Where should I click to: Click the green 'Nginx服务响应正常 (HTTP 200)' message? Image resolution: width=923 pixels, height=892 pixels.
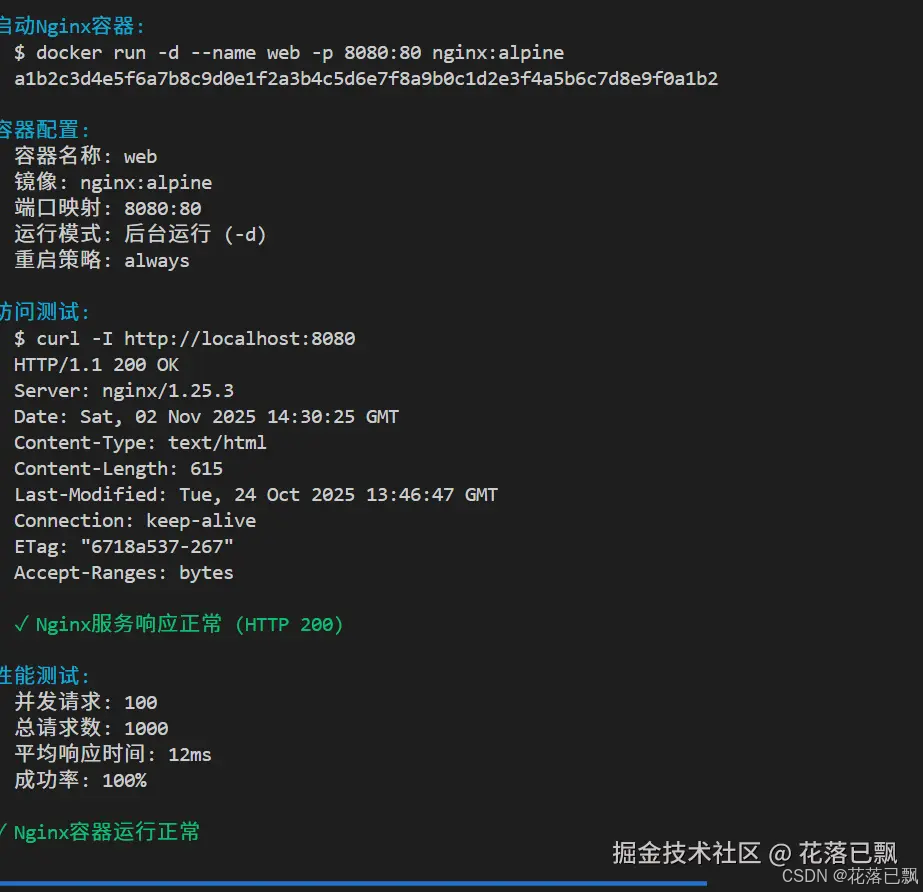click(179, 624)
